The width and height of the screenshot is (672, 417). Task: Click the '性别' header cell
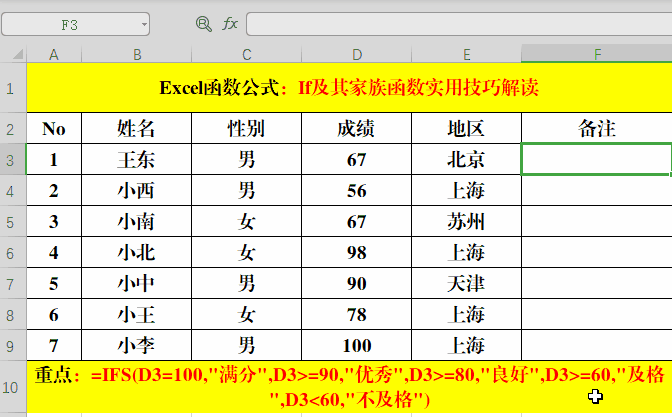point(246,129)
